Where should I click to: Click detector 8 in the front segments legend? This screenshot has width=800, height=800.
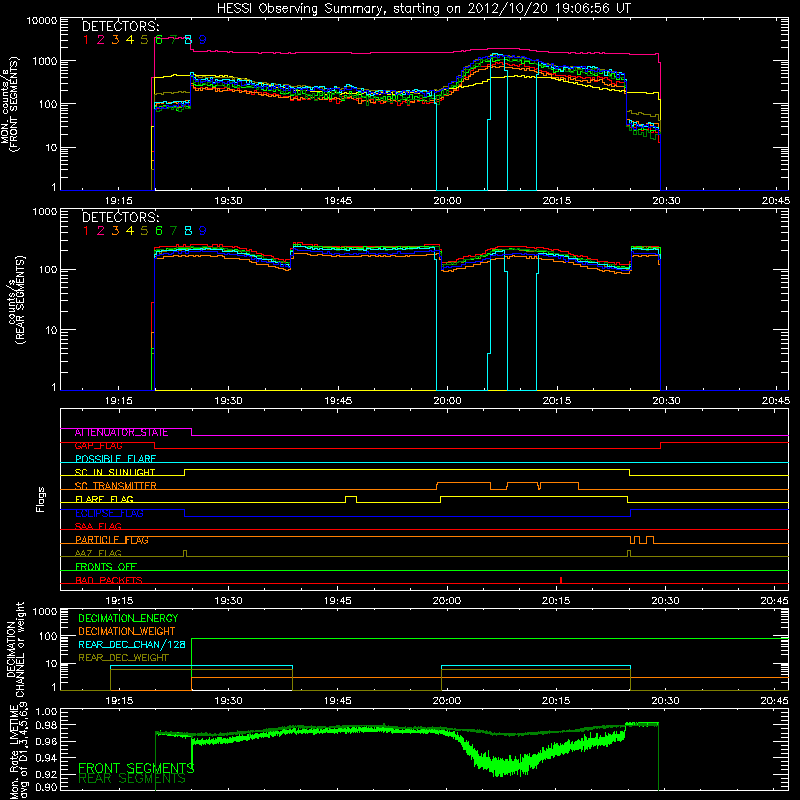pos(188,40)
